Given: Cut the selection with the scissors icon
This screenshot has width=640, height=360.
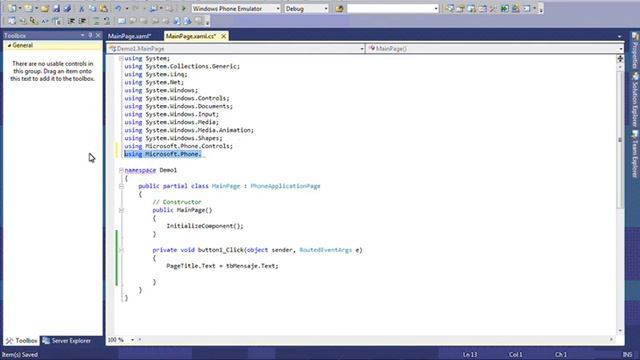Looking at the screenshot, I should [82, 8].
